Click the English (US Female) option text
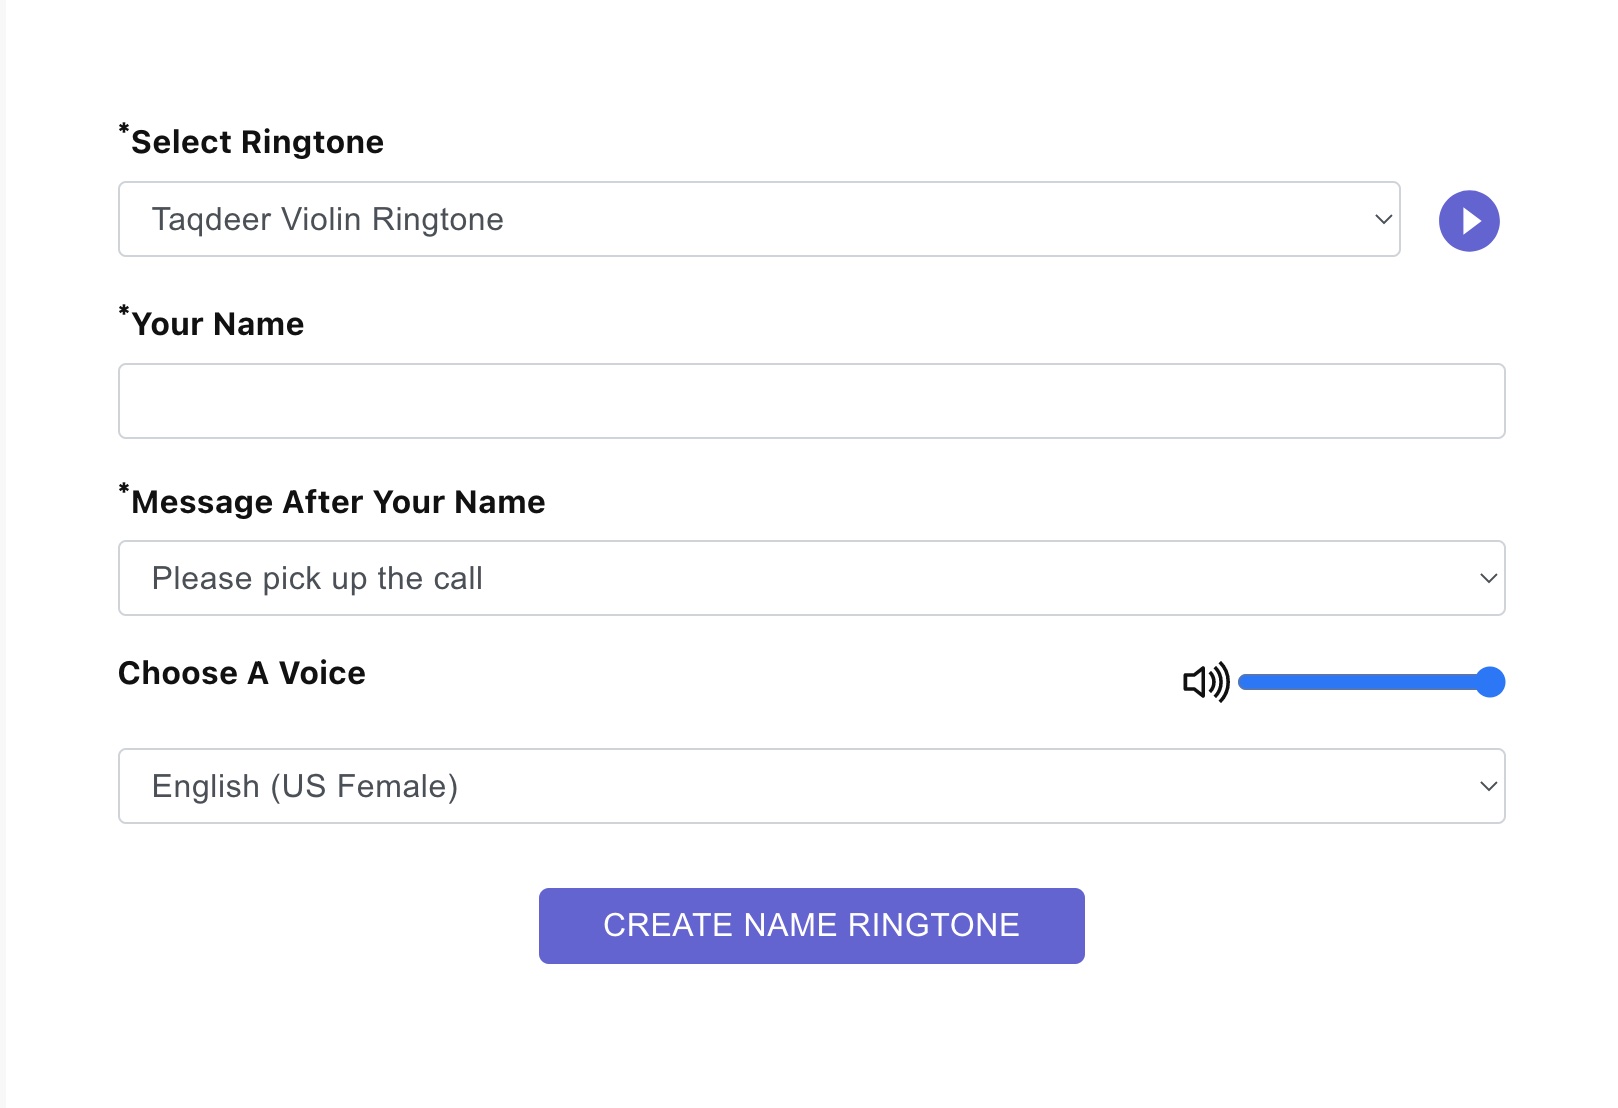 (305, 786)
